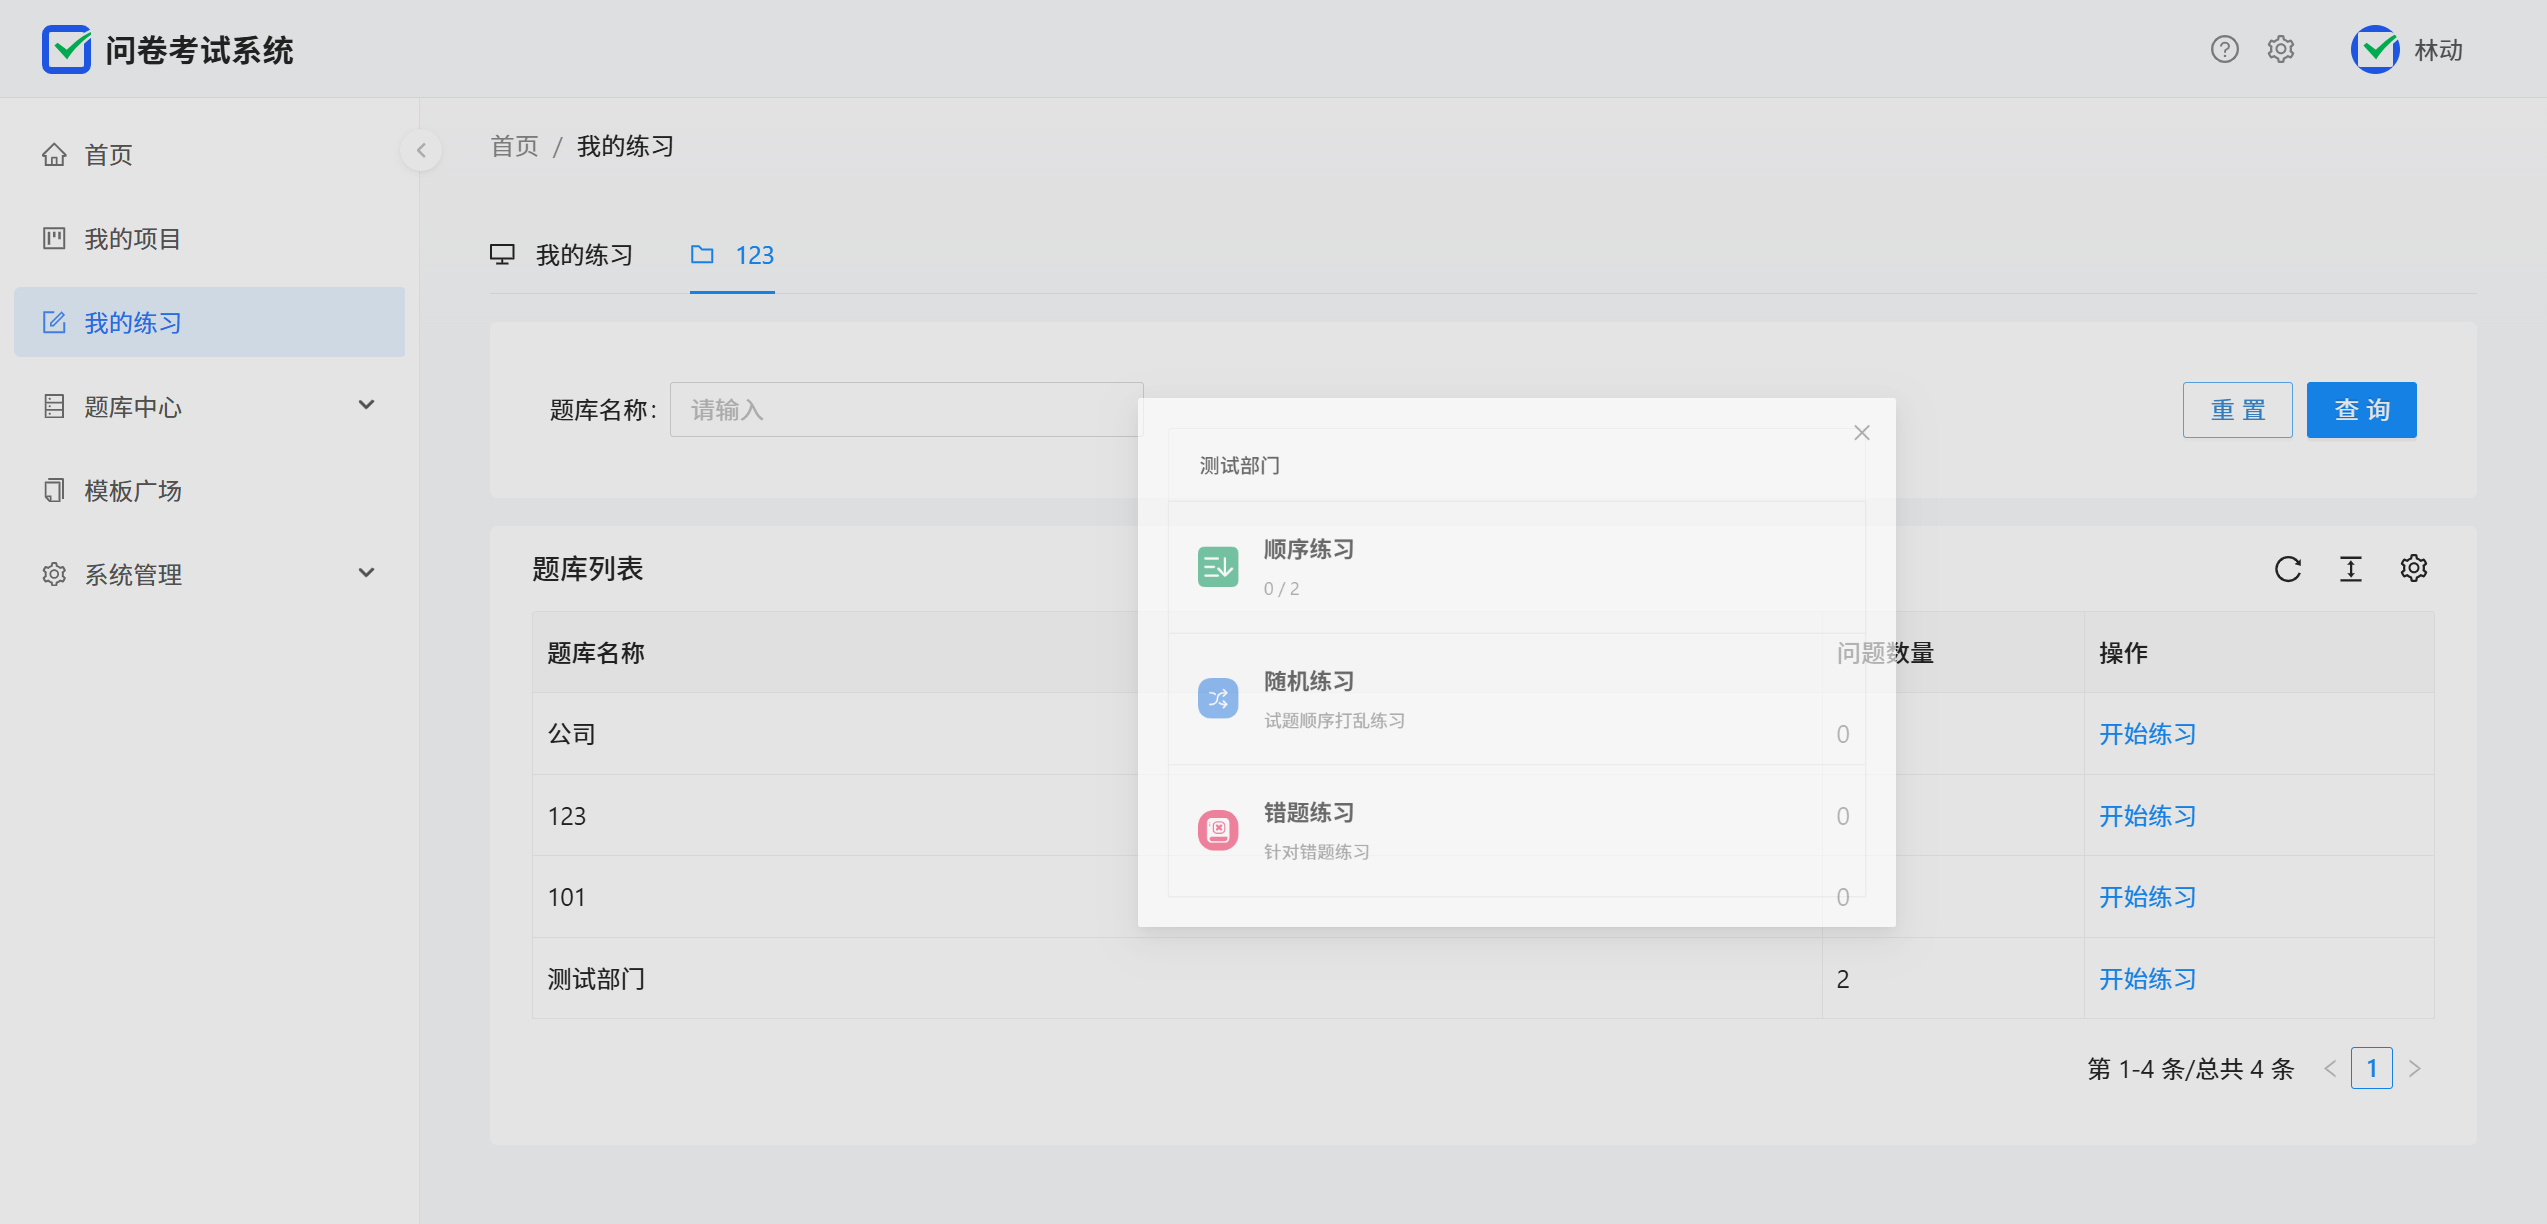Screen dimensions: 2547x1224
Task: Click the table density icon
Action: (2351, 569)
